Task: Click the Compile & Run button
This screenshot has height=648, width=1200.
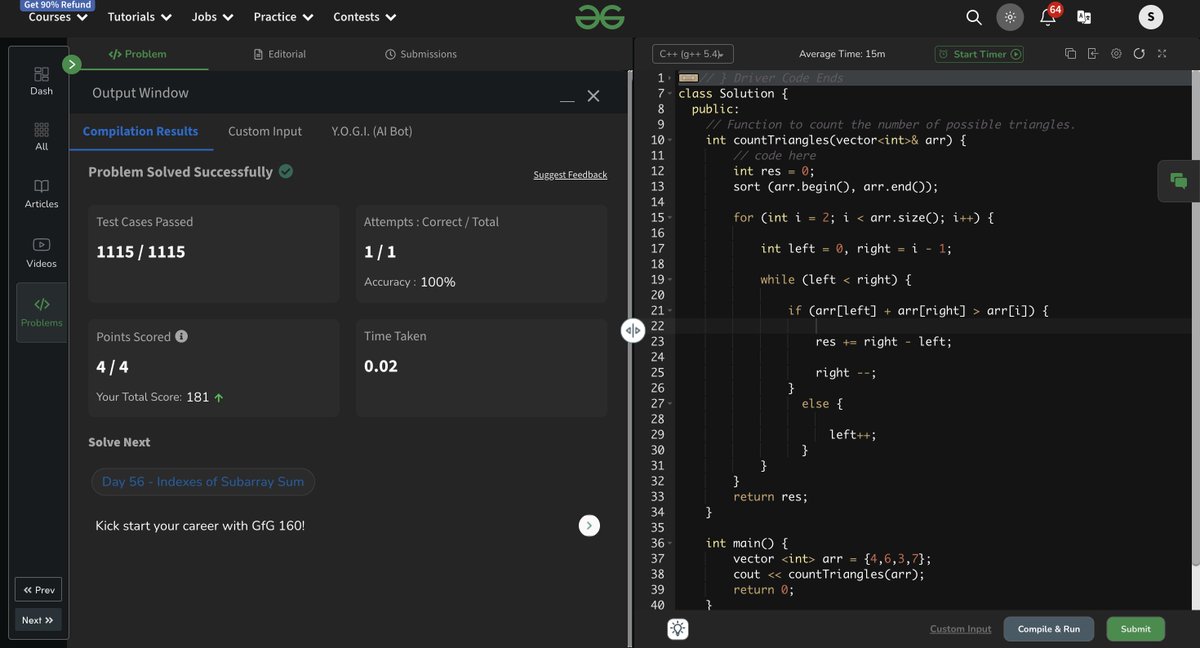Action: click(1049, 629)
